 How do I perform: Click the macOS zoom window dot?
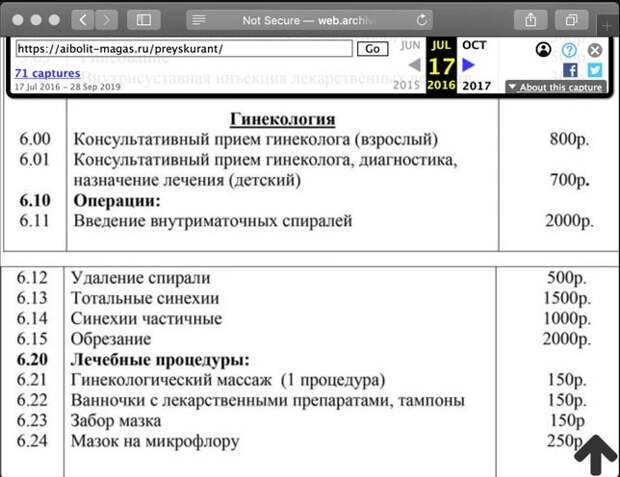click(x=54, y=20)
